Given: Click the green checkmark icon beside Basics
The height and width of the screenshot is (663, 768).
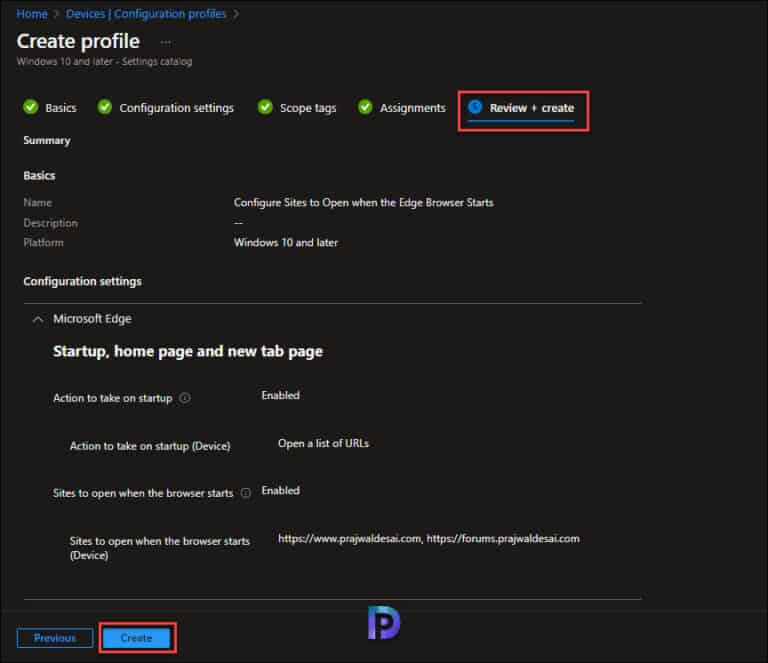Looking at the screenshot, I should (30, 106).
